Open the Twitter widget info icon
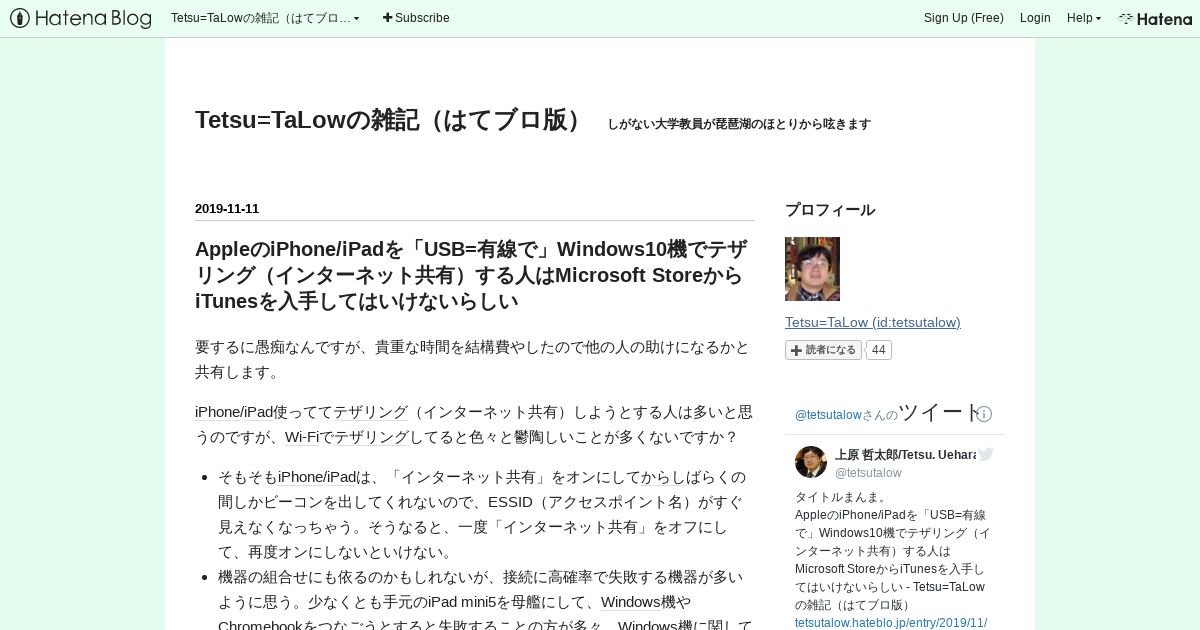Screen dimensions: 1200x630 984,414
